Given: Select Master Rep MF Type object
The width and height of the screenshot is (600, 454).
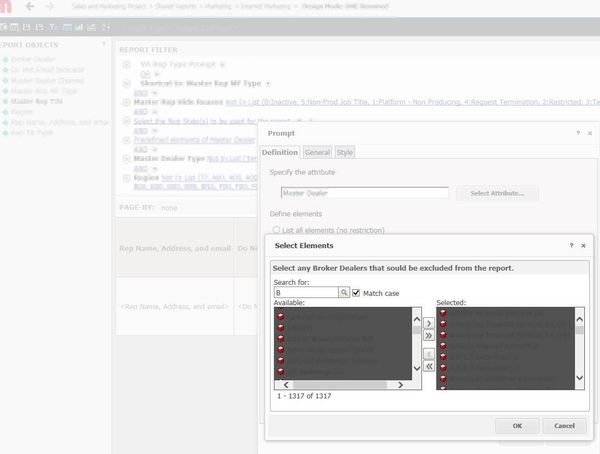Looking at the screenshot, I should pyautogui.click(x=40, y=91).
